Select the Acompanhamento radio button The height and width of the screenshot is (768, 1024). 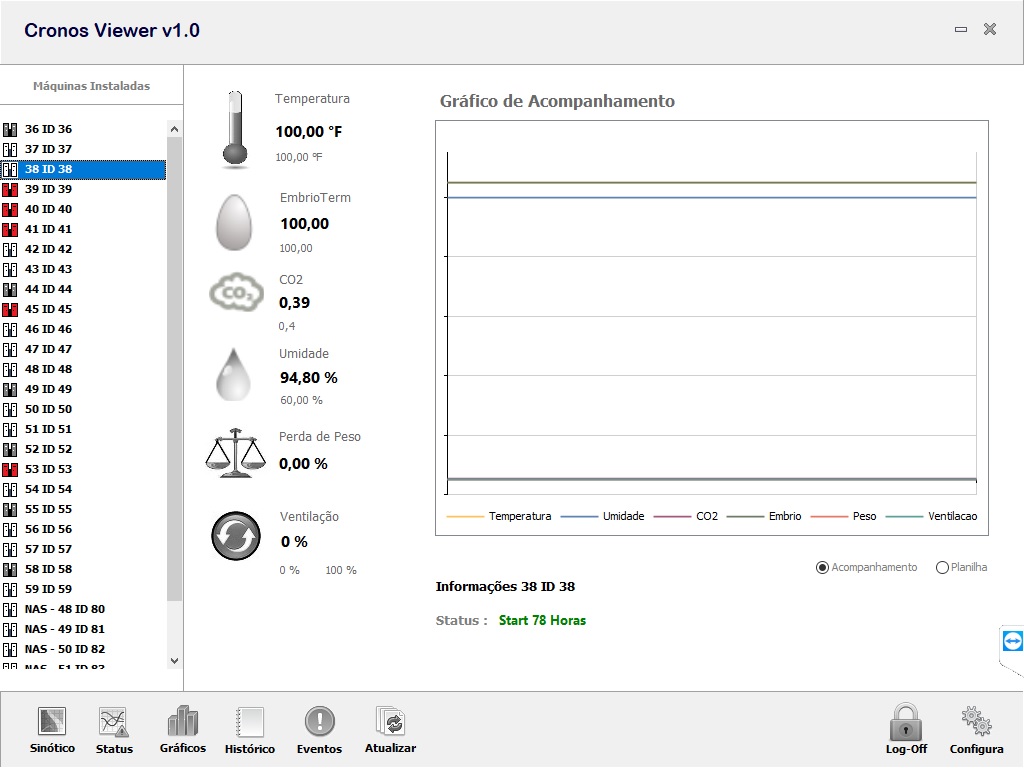[823, 568]
